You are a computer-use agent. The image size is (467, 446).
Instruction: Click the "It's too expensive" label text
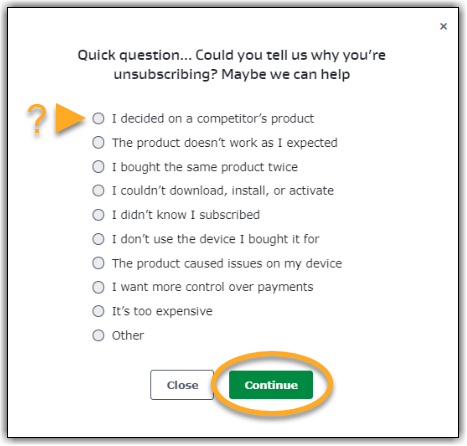click(x=162, y=311)
